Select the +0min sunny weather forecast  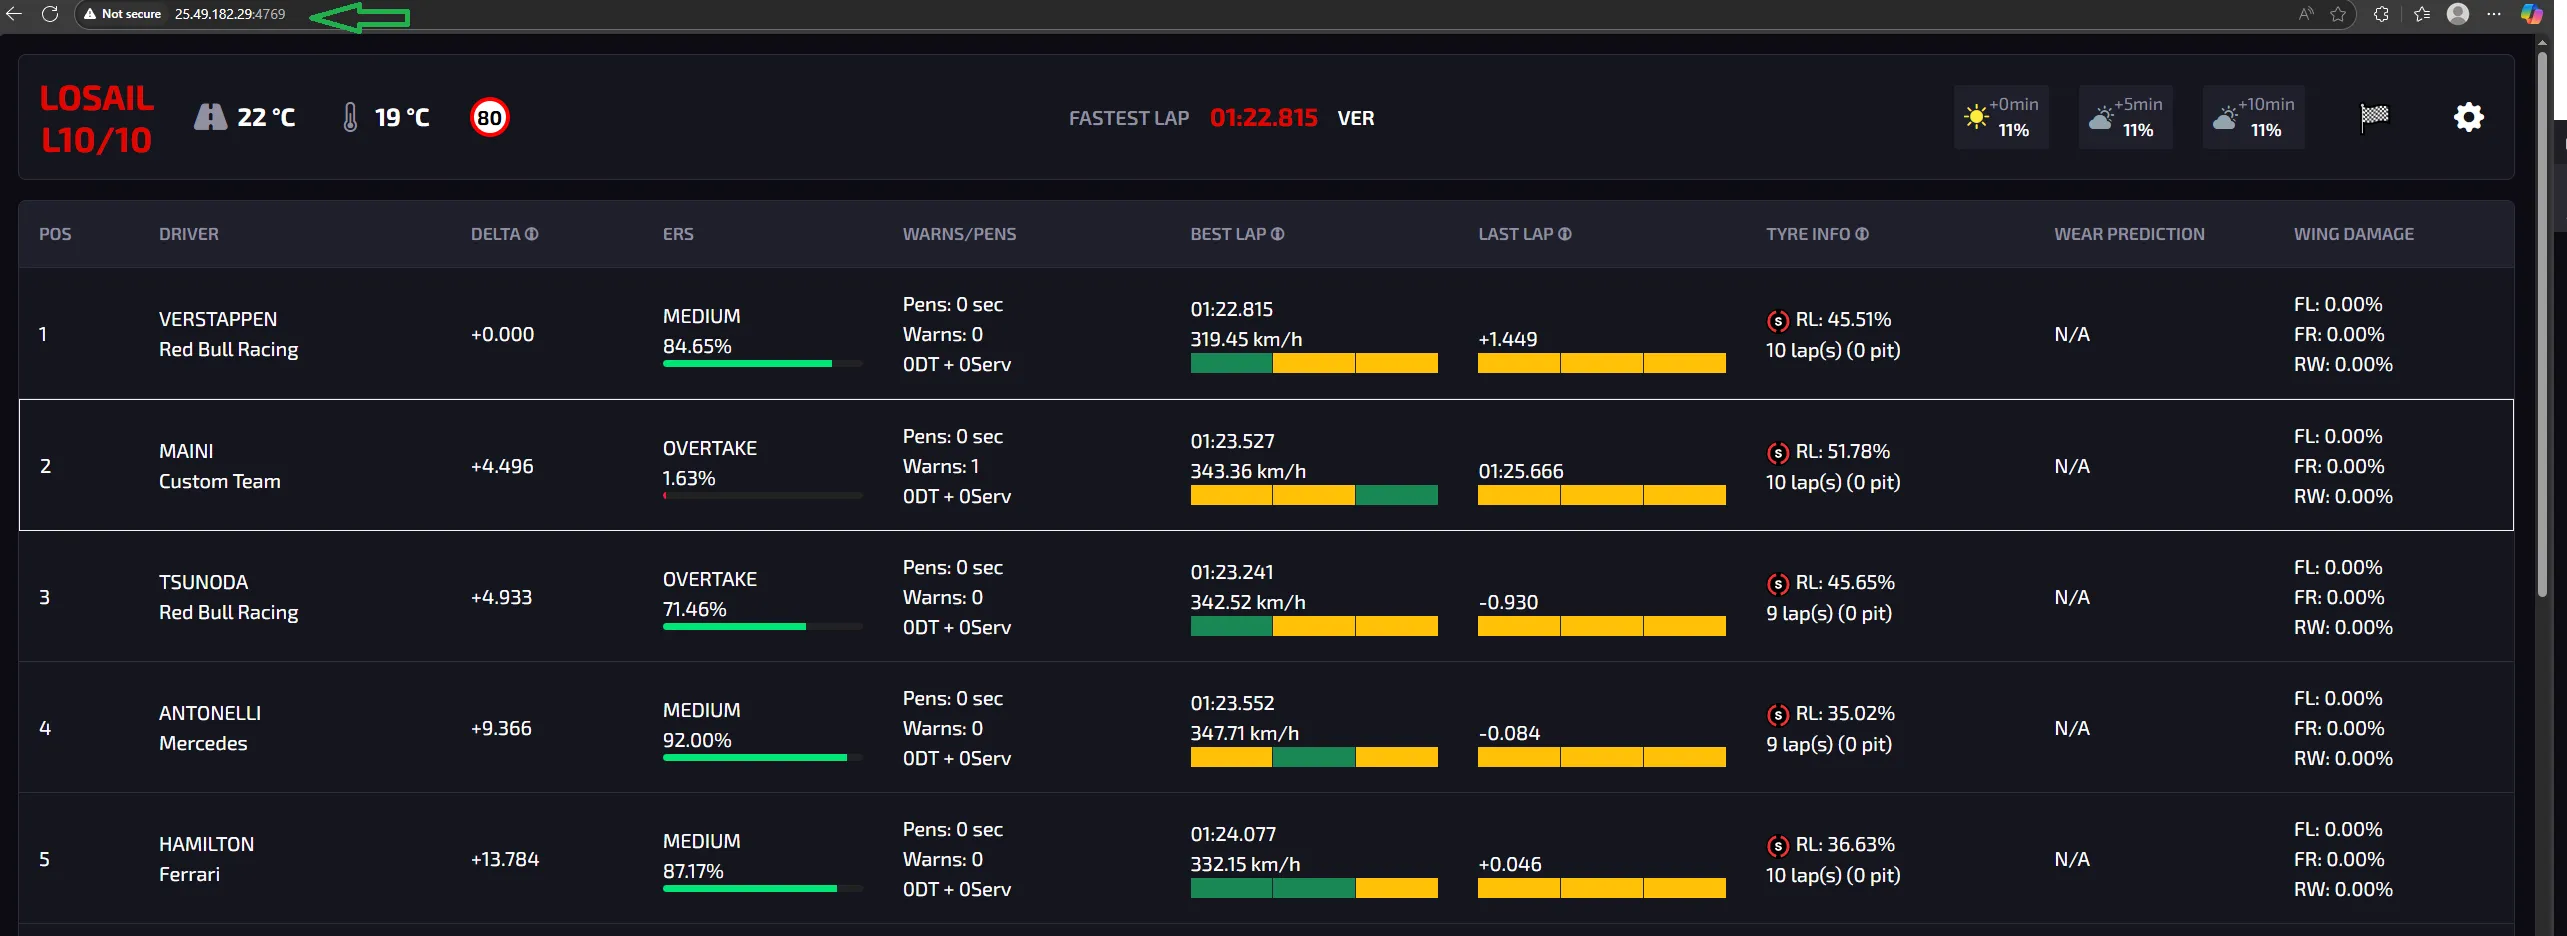pos(2001,117)
